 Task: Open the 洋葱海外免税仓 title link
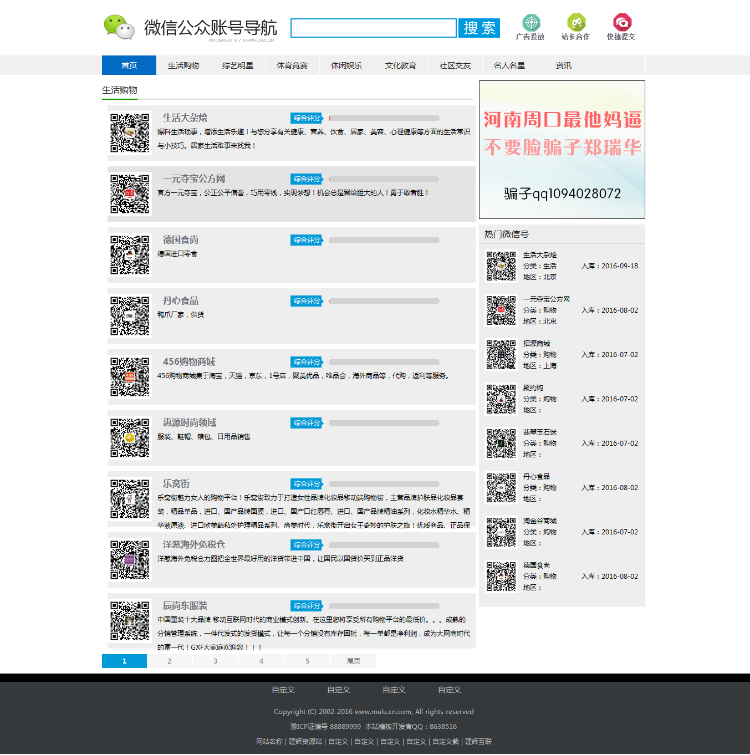[194, 545]
